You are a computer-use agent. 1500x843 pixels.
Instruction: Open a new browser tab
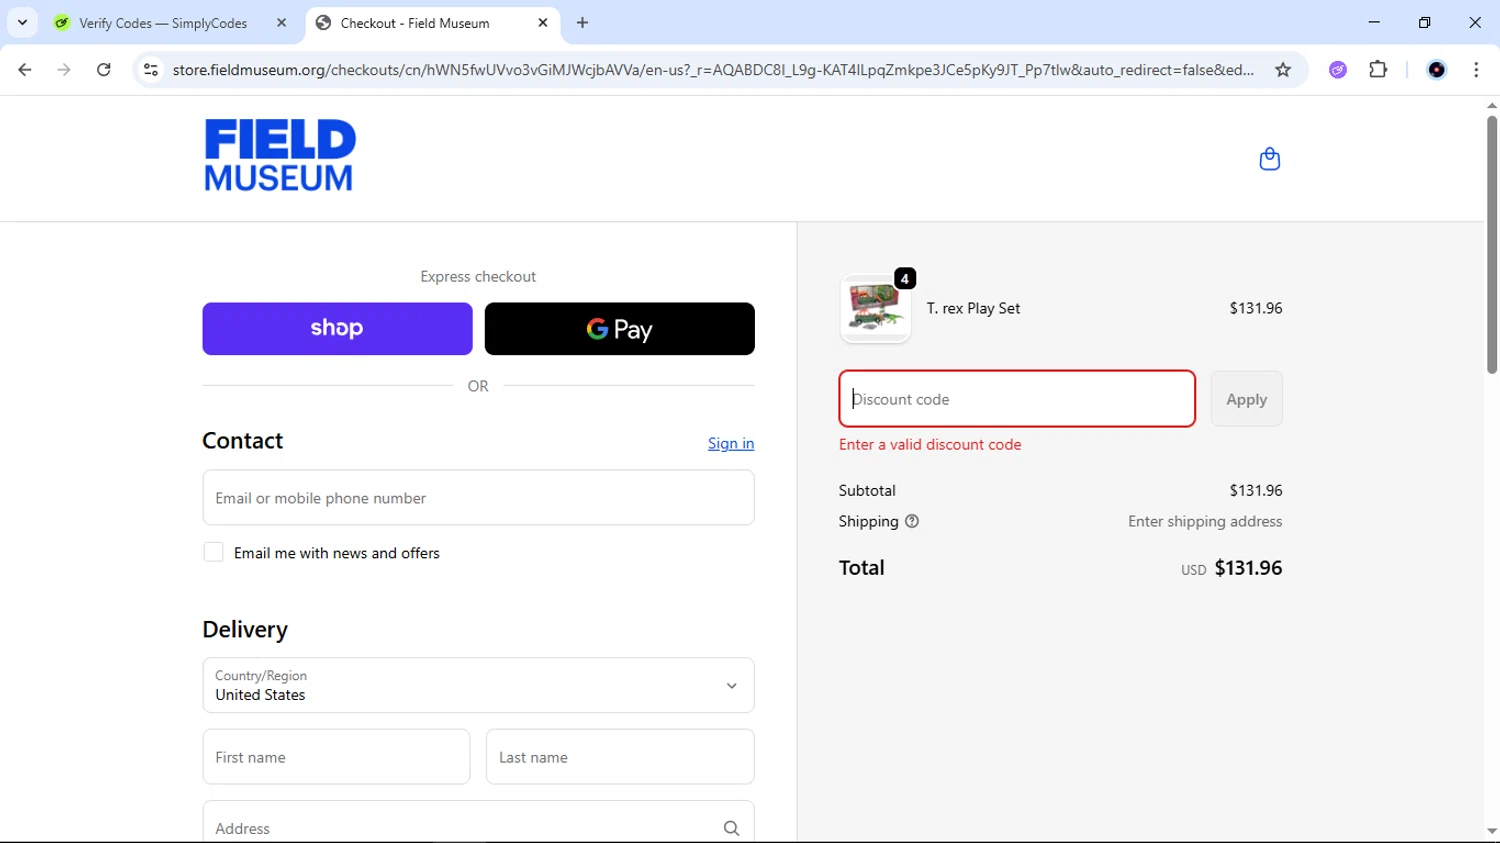(582, 23)
